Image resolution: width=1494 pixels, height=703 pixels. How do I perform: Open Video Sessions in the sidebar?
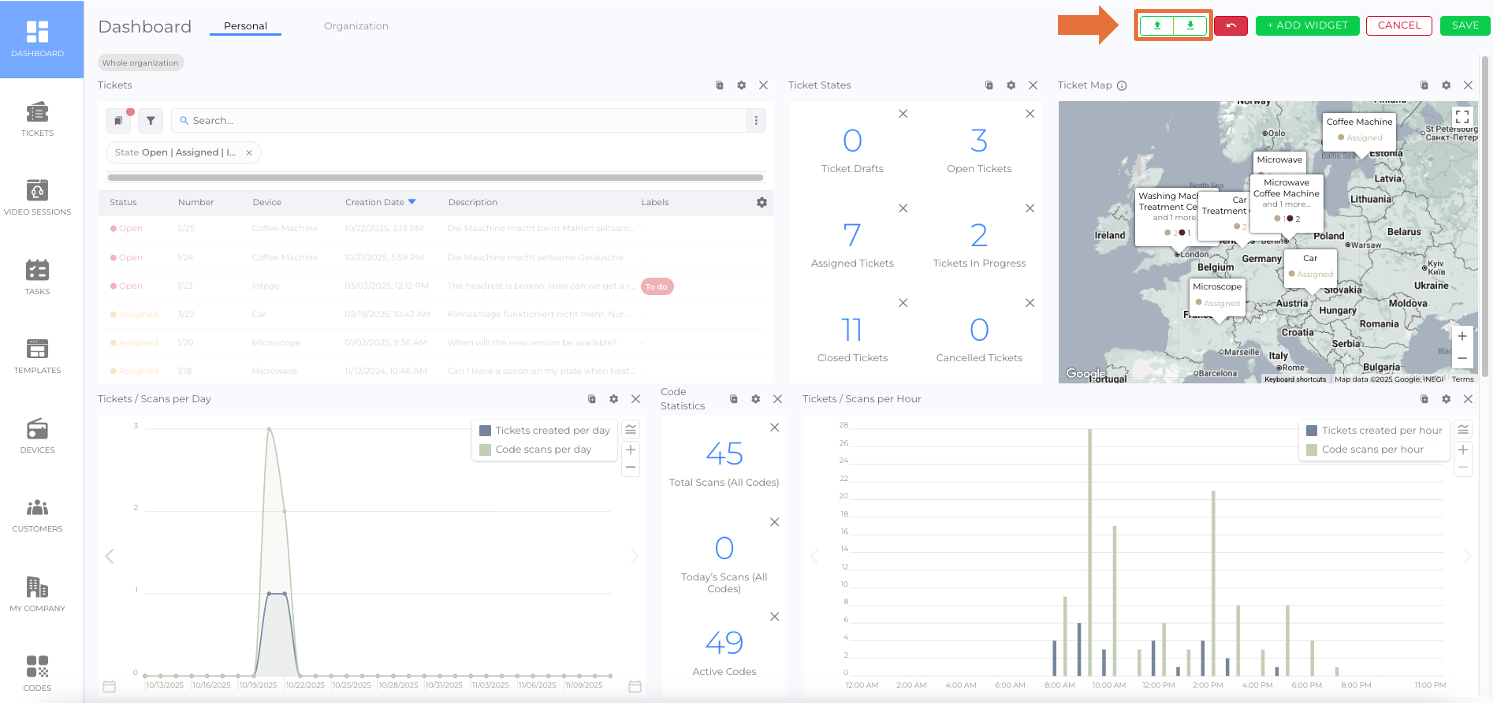(x=37, y=198)
